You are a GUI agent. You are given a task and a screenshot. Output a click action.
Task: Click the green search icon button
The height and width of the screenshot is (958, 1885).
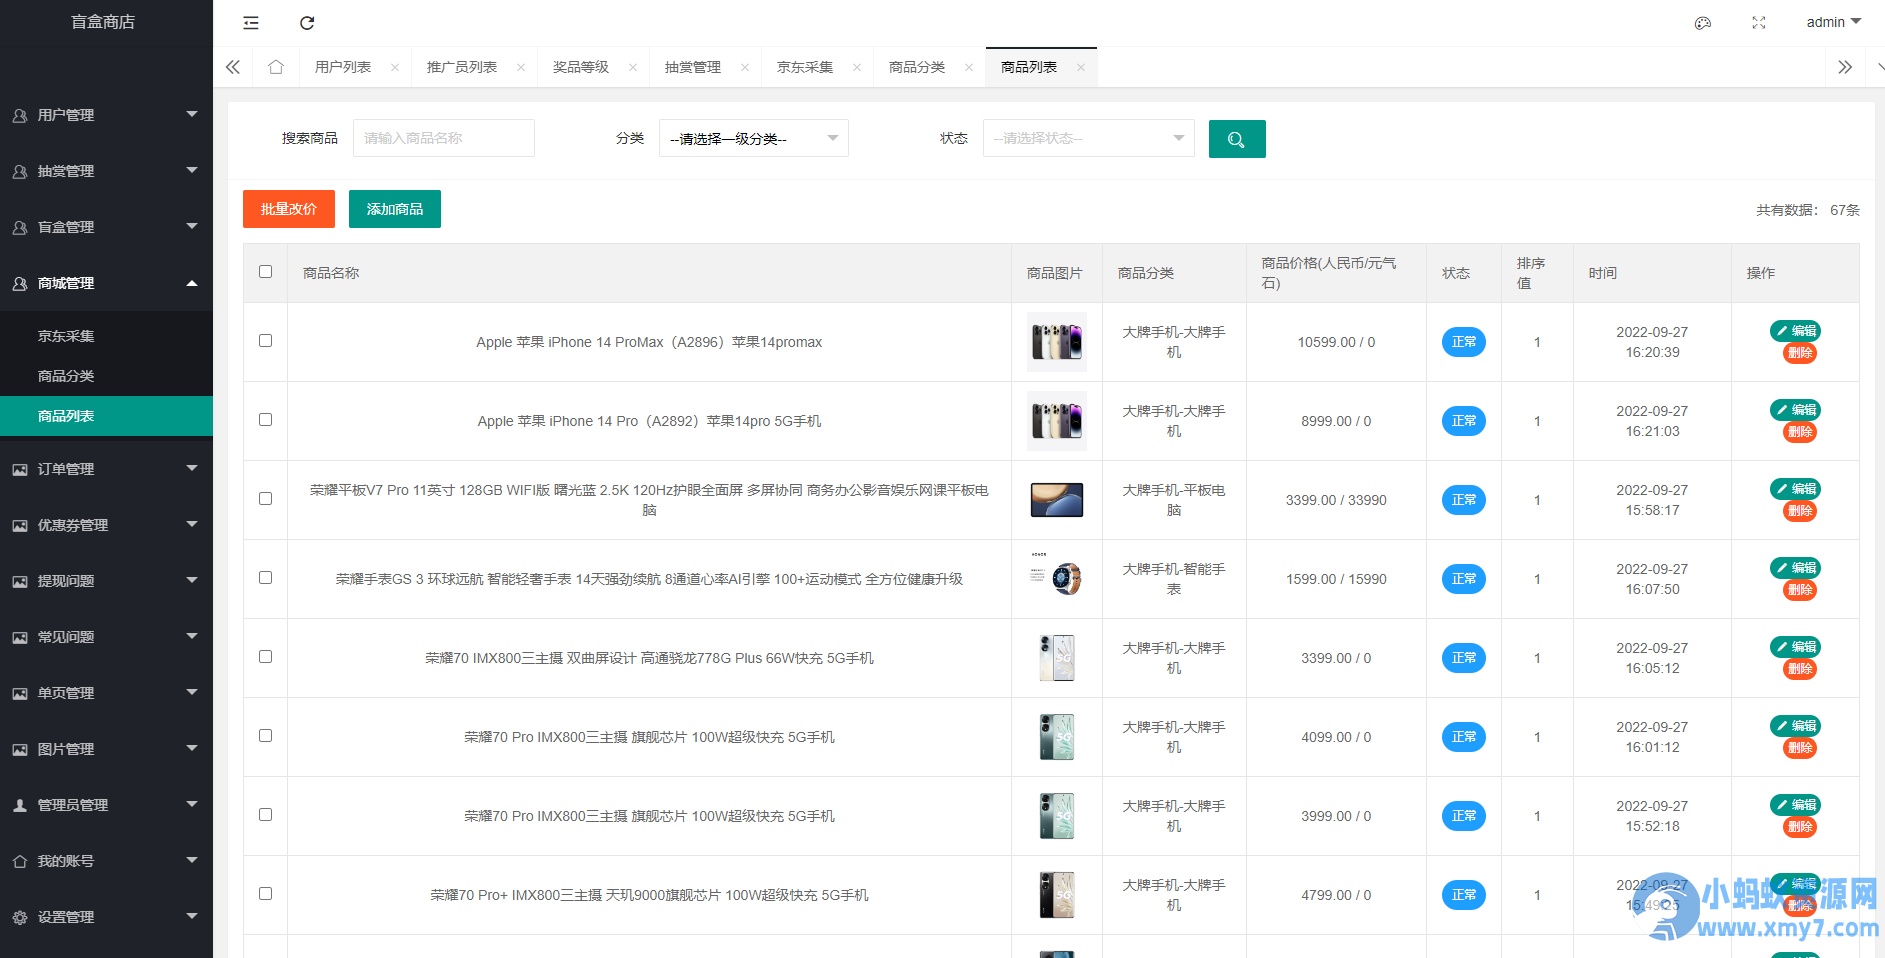[1237, 139]
